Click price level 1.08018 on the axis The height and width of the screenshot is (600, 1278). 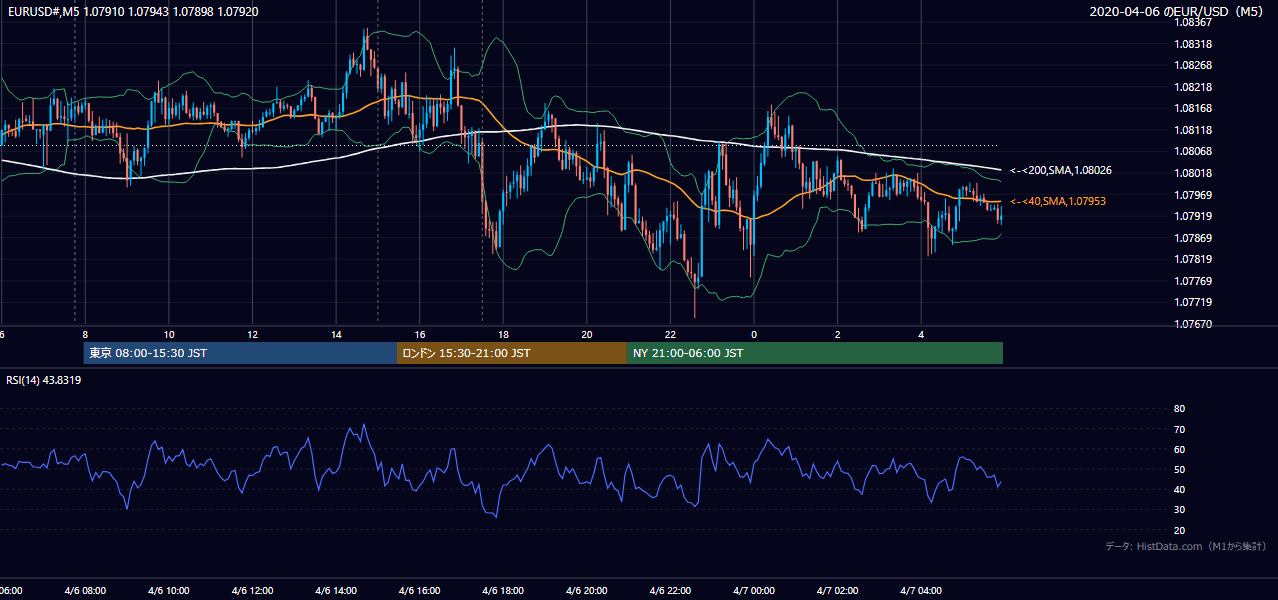pos(1194,173)
